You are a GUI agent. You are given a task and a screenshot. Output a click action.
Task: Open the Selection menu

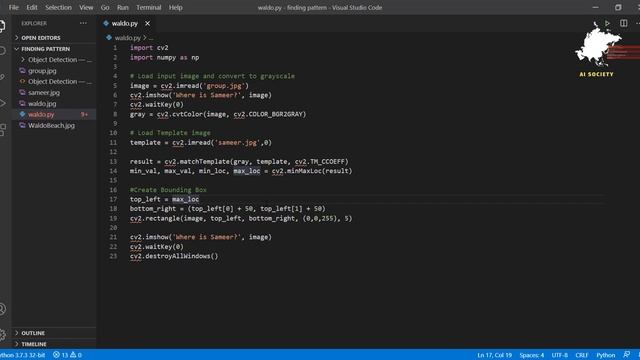[x=58, y=7]
